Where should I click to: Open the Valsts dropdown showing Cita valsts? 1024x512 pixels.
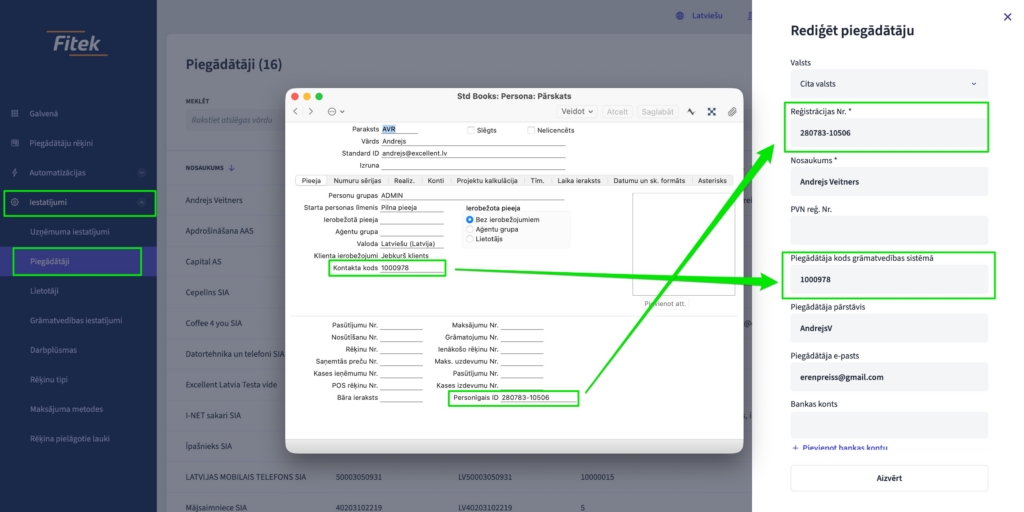889,84
